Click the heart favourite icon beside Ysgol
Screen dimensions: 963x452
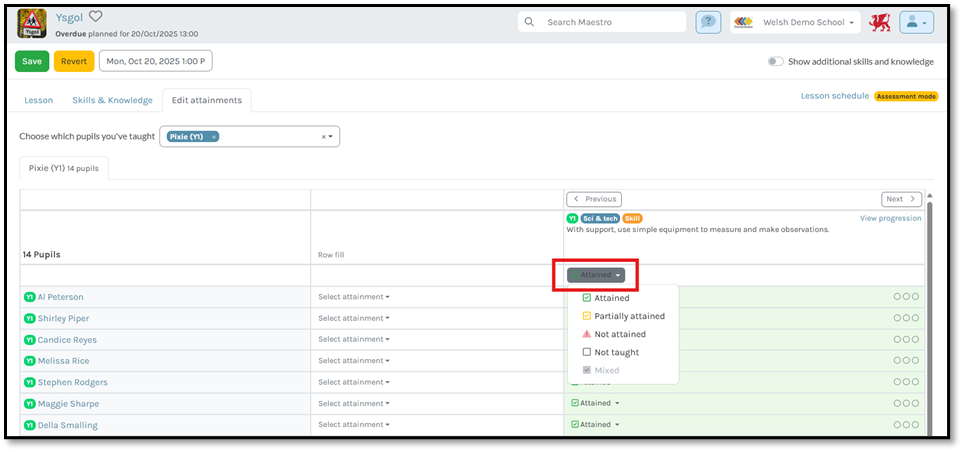click(96, 17)
